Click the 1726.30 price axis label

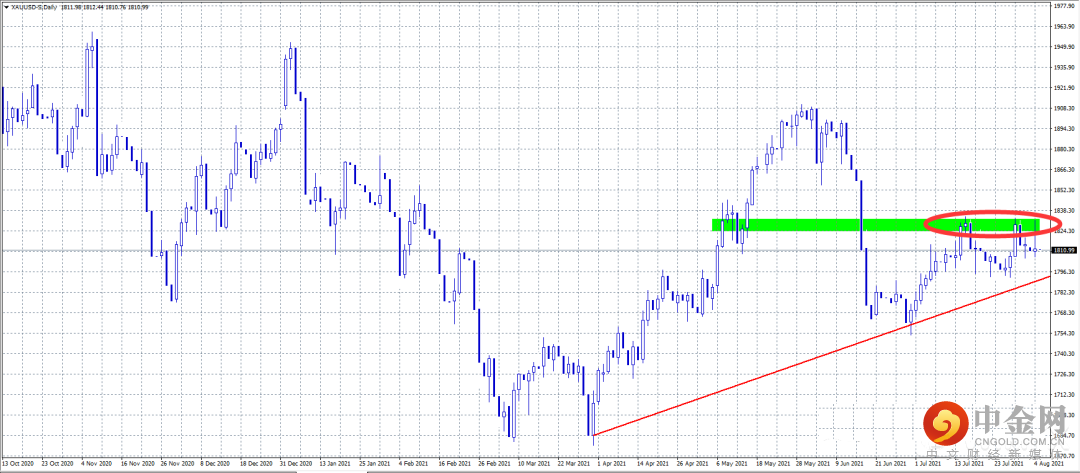1065,374
